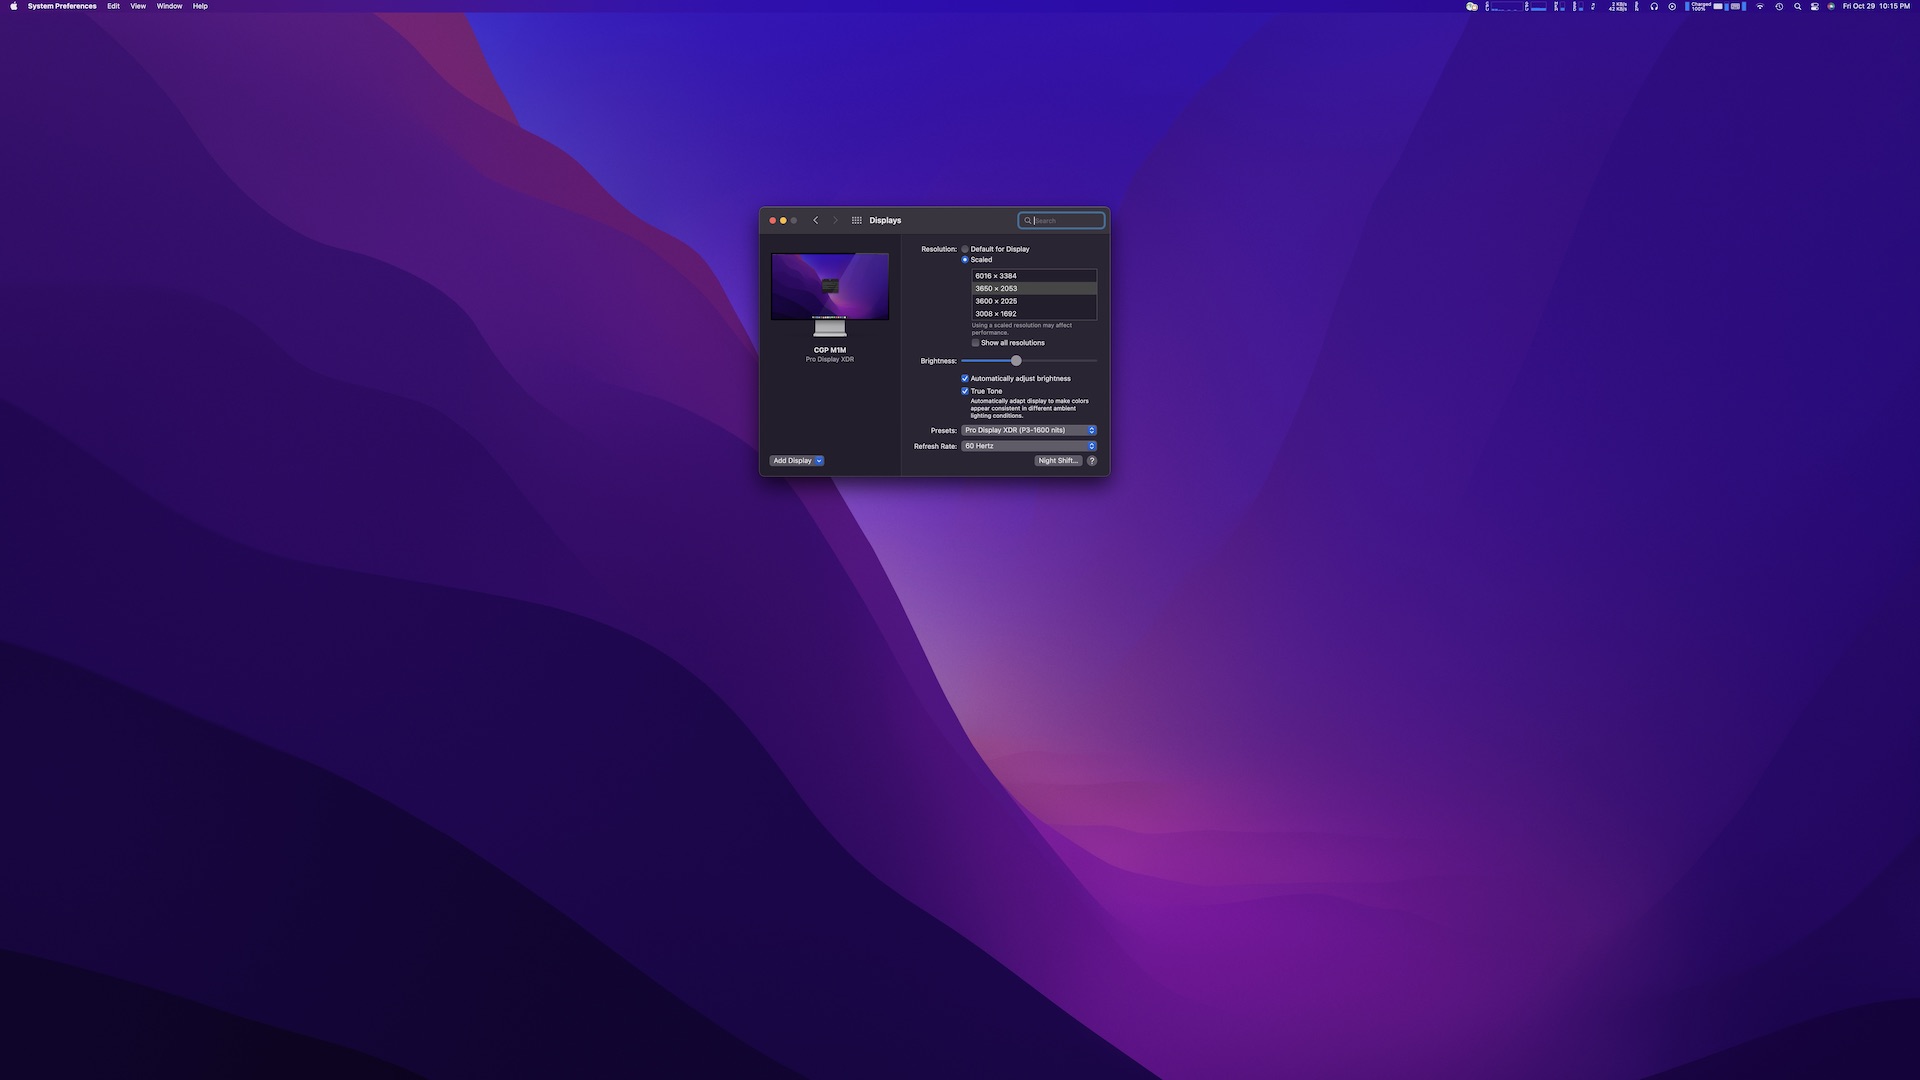Disable True Tone

point(965,391)
